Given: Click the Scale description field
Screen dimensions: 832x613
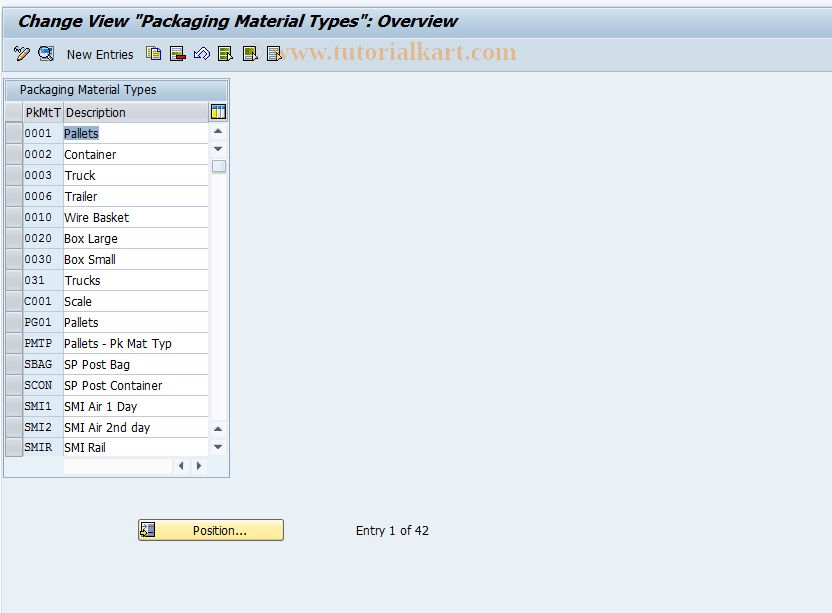Looking at the screenshot, I should [136, 301].
